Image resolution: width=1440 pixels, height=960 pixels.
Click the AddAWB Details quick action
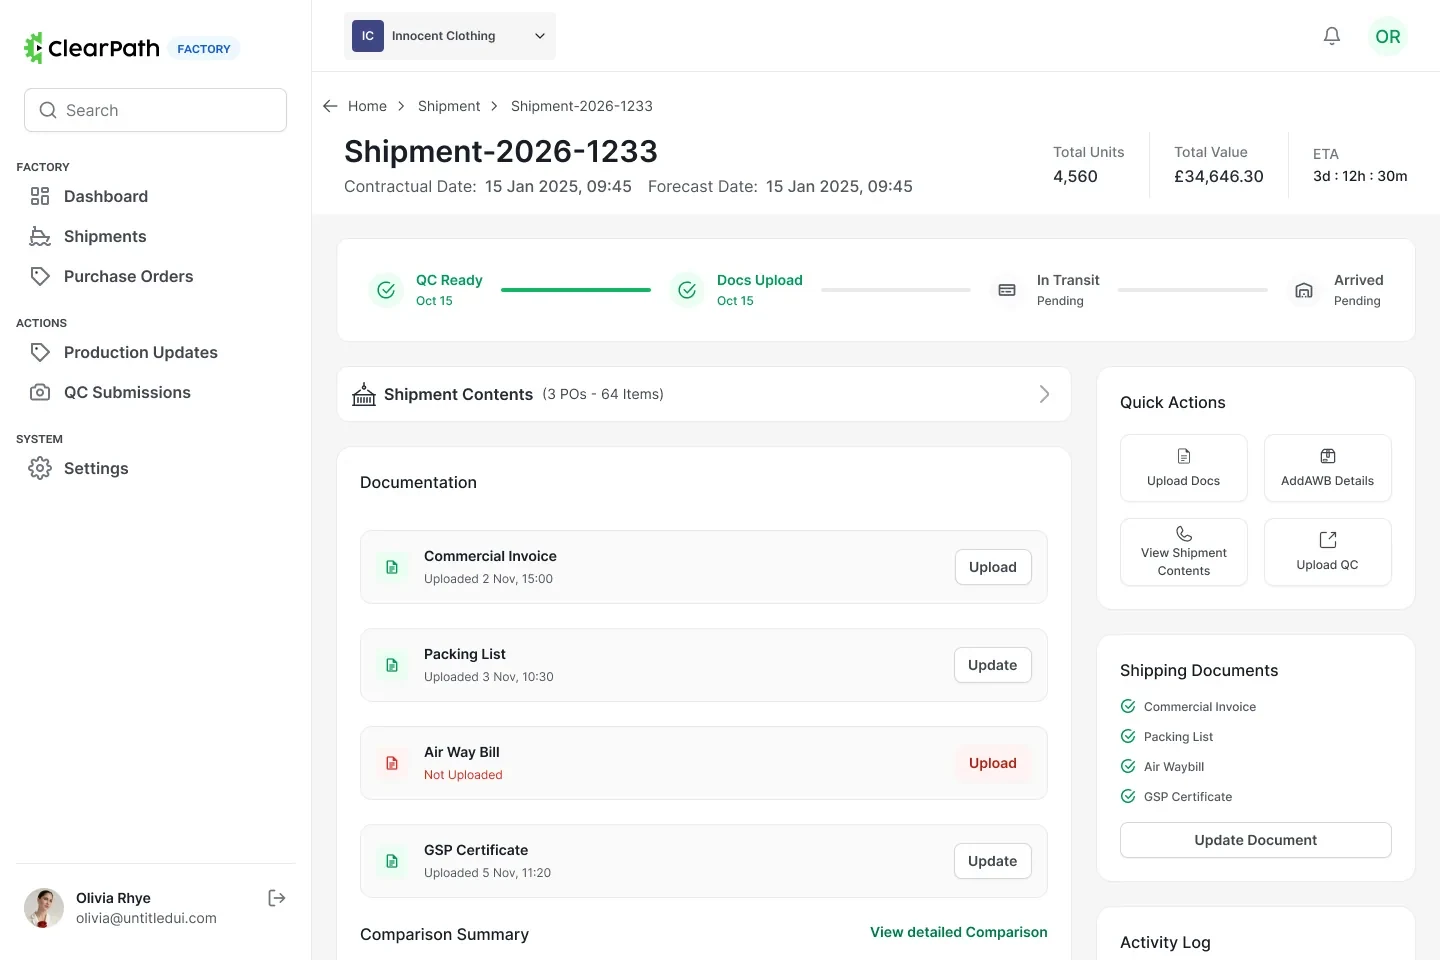pyautogui.click(x=1328, y=468)
